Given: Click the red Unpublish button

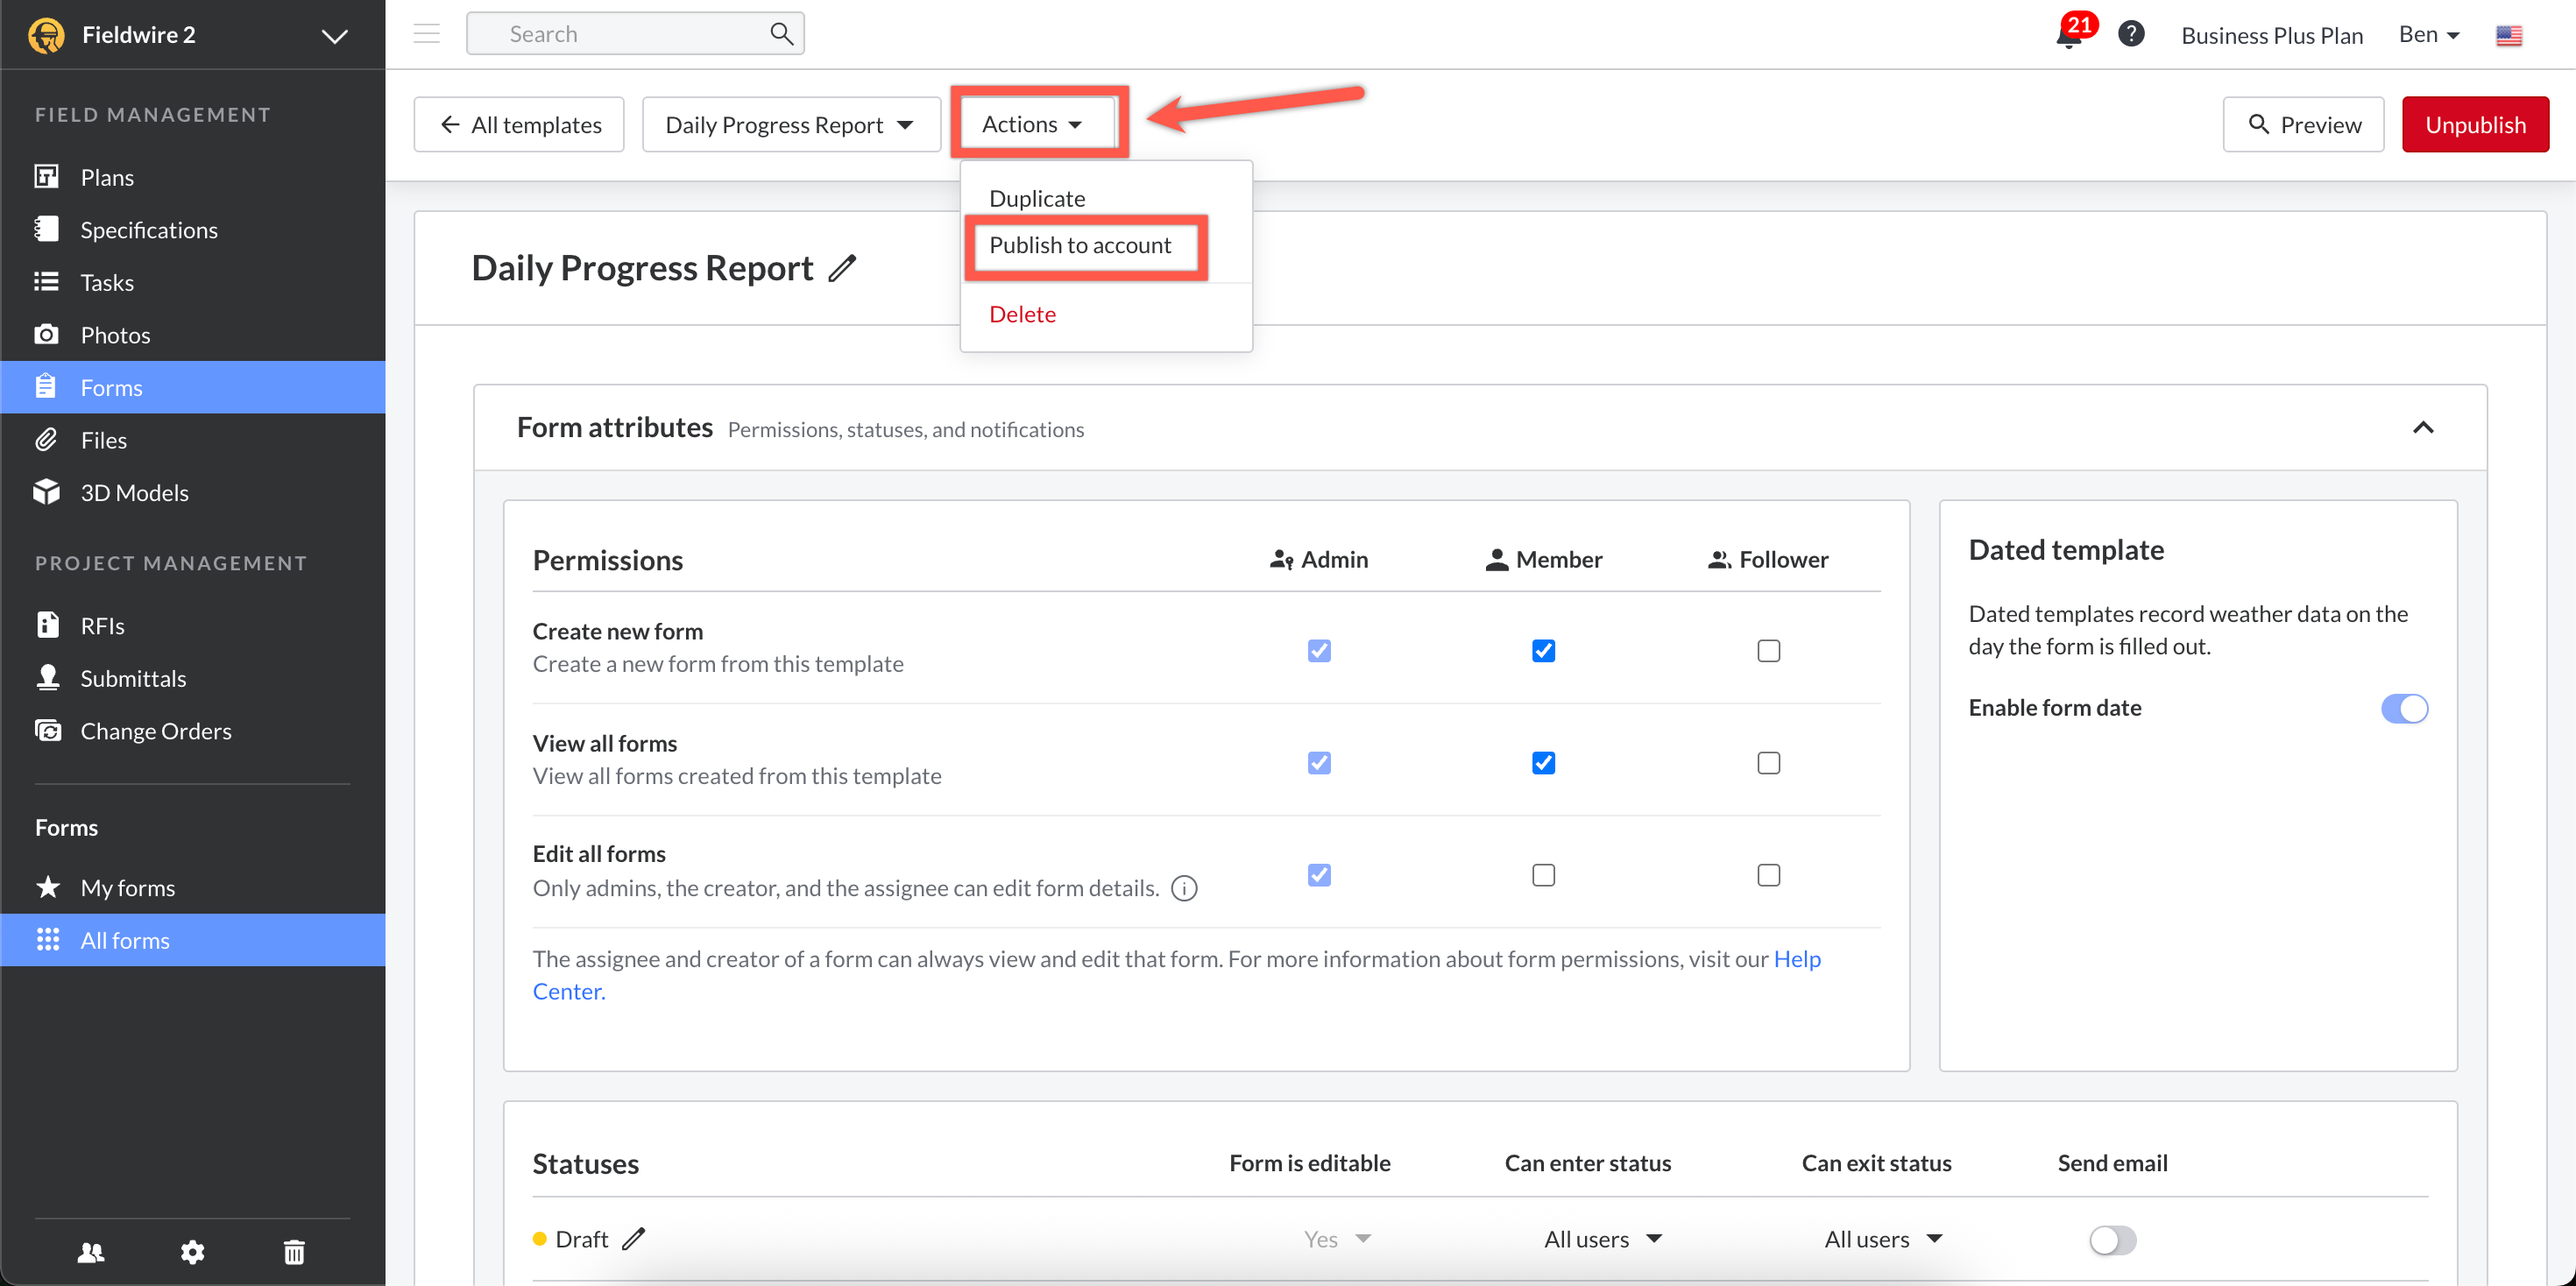Looking at the screenshot, I should [x=2474, y=125].
